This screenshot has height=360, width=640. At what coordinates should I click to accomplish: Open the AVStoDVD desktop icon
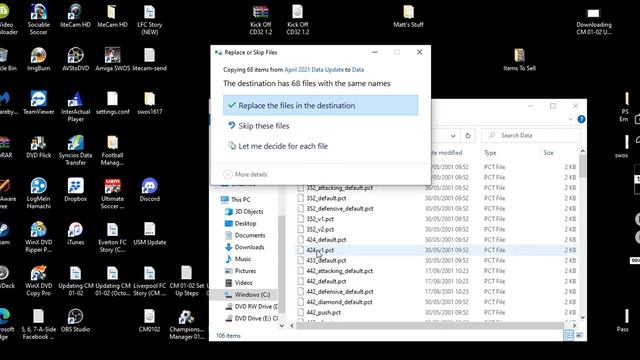pos(76,59)
